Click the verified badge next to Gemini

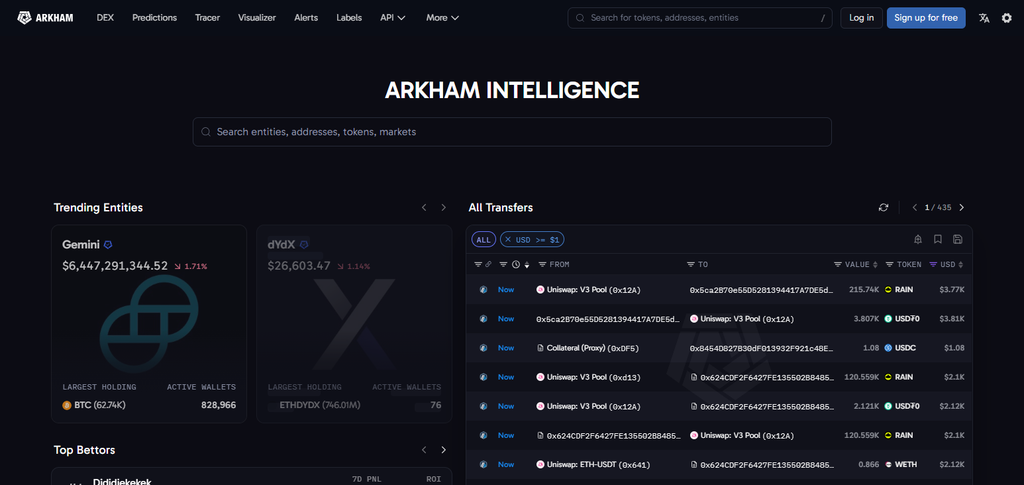pyautogui.click(x=108, y=245)
